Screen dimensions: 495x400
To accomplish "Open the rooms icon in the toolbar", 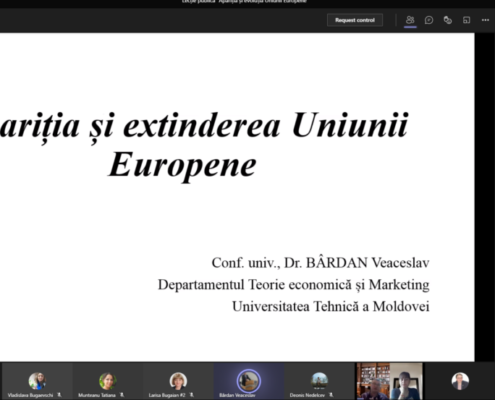I will pos(466,20).
